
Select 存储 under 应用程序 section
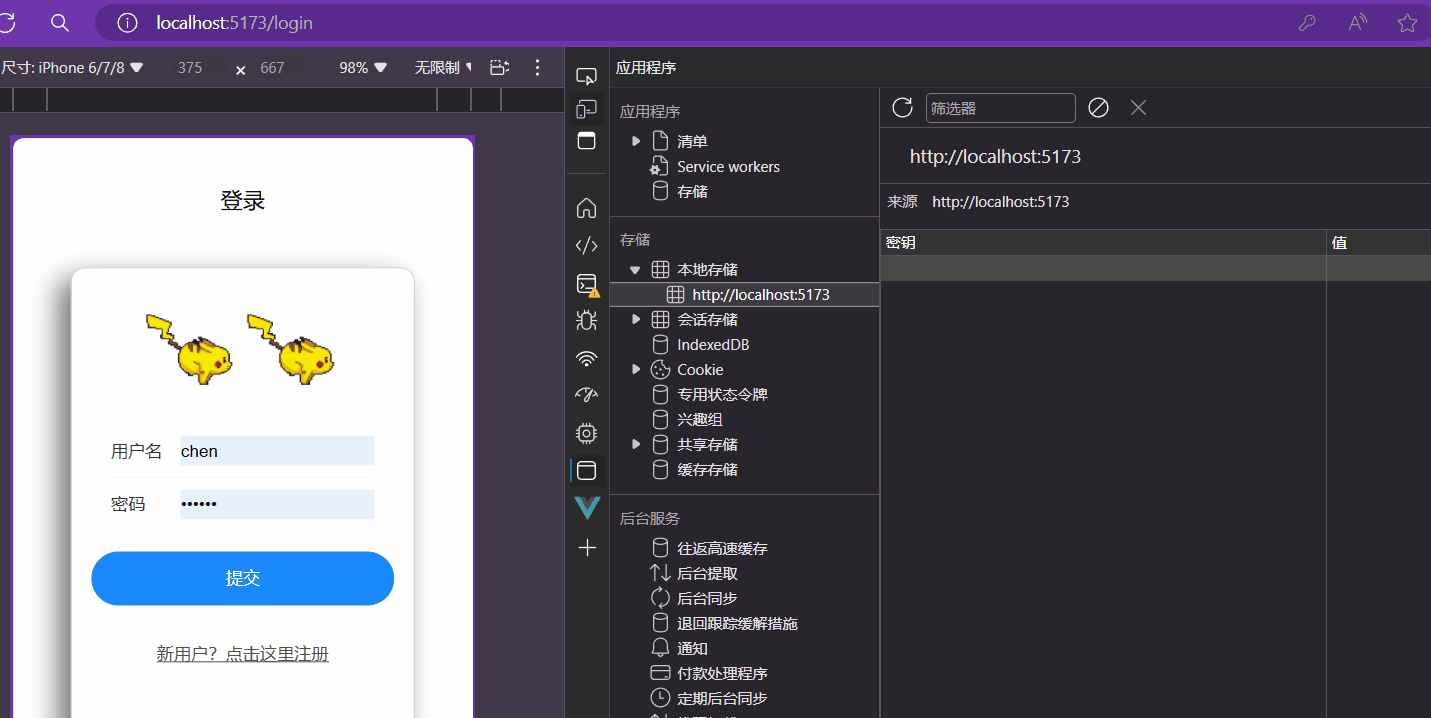pyautogui.click(x=692, y=192)
